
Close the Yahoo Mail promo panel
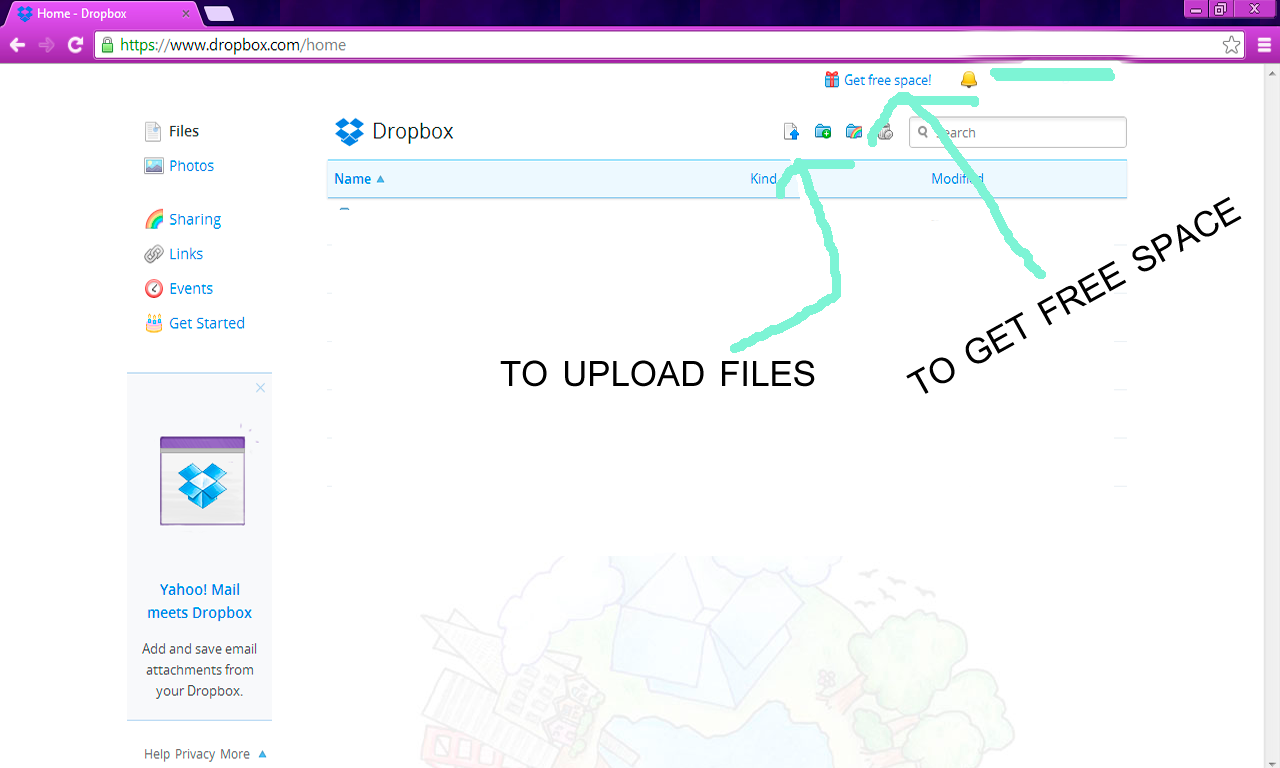[x=260, y=387]
